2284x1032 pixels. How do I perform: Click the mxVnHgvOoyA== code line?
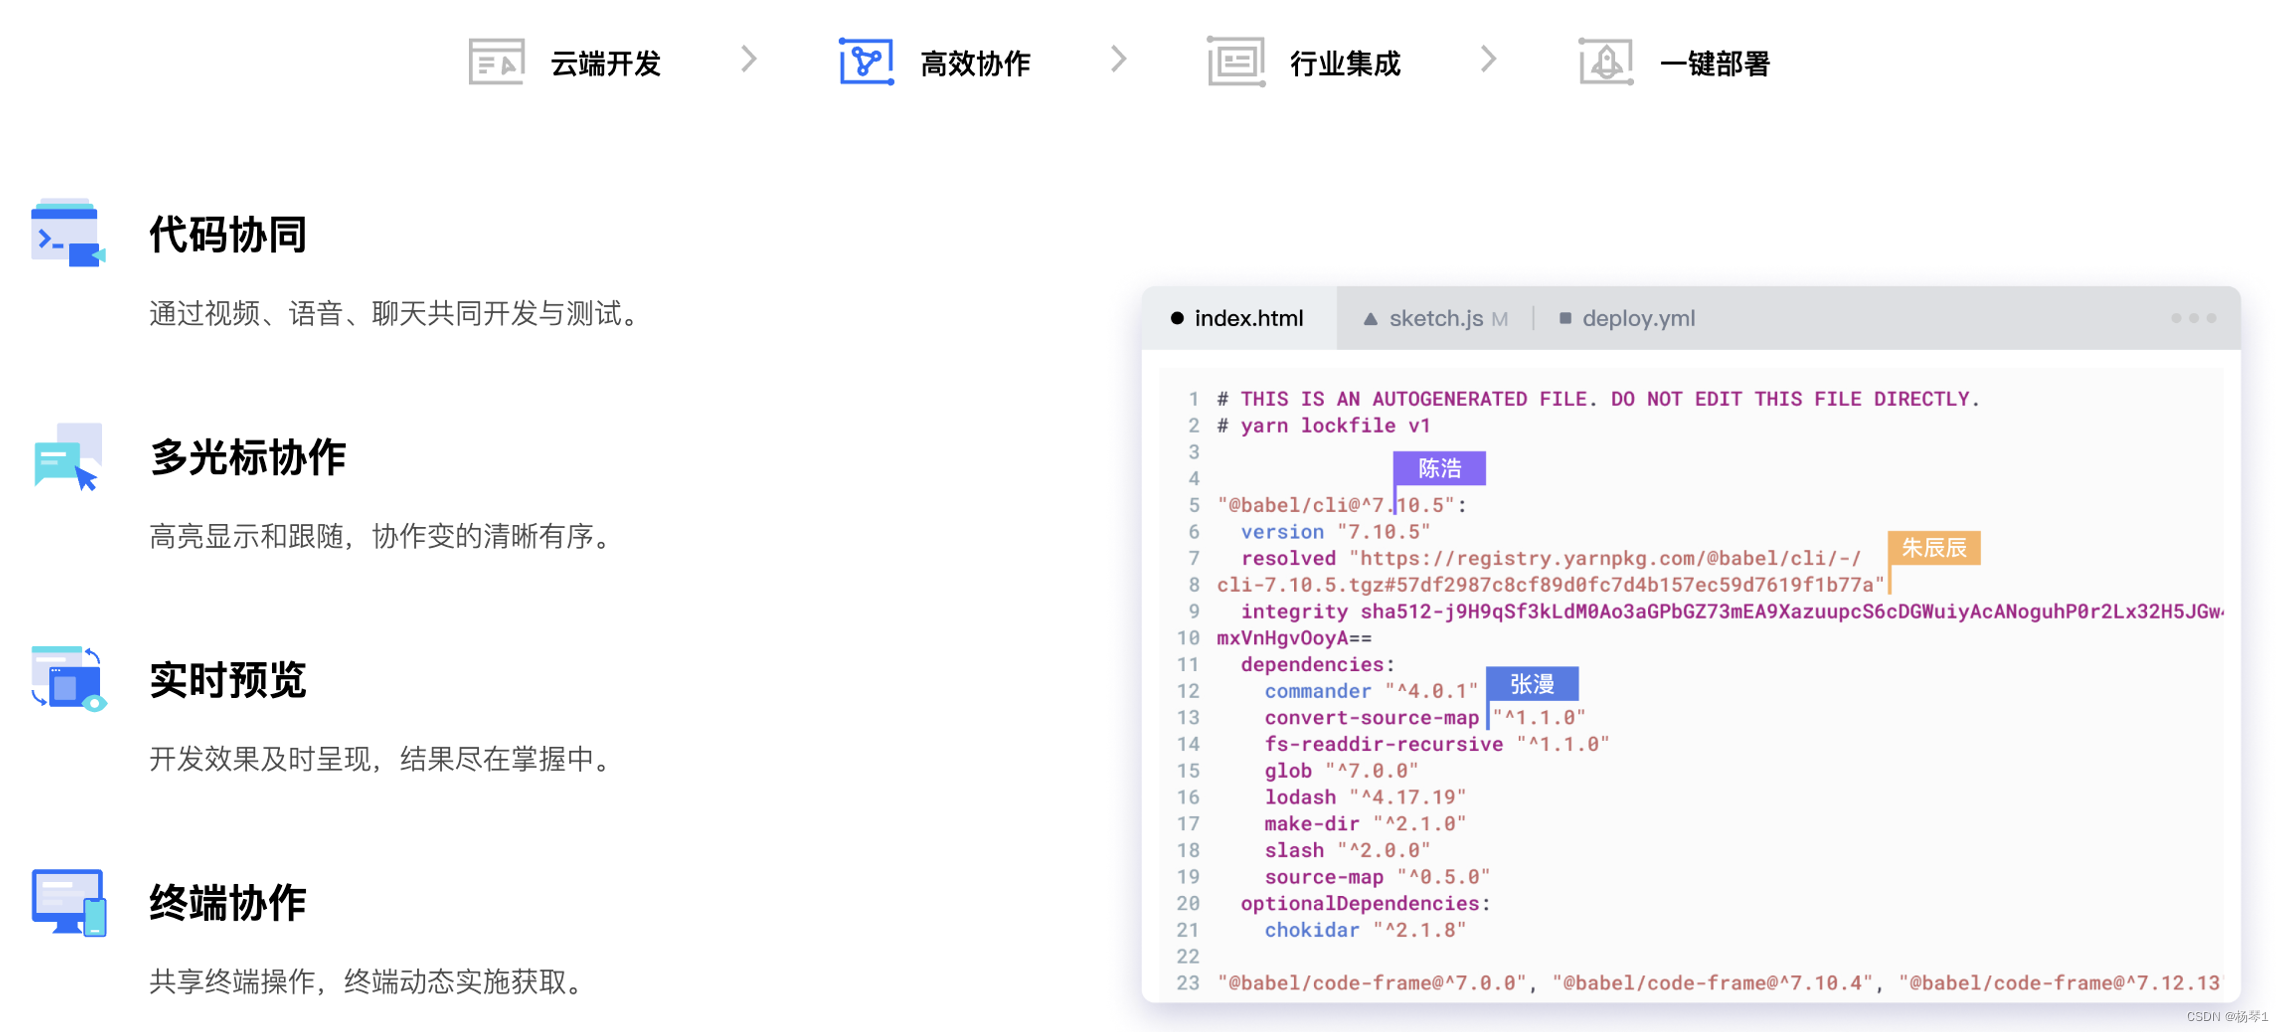click(x=1294, y=638)
